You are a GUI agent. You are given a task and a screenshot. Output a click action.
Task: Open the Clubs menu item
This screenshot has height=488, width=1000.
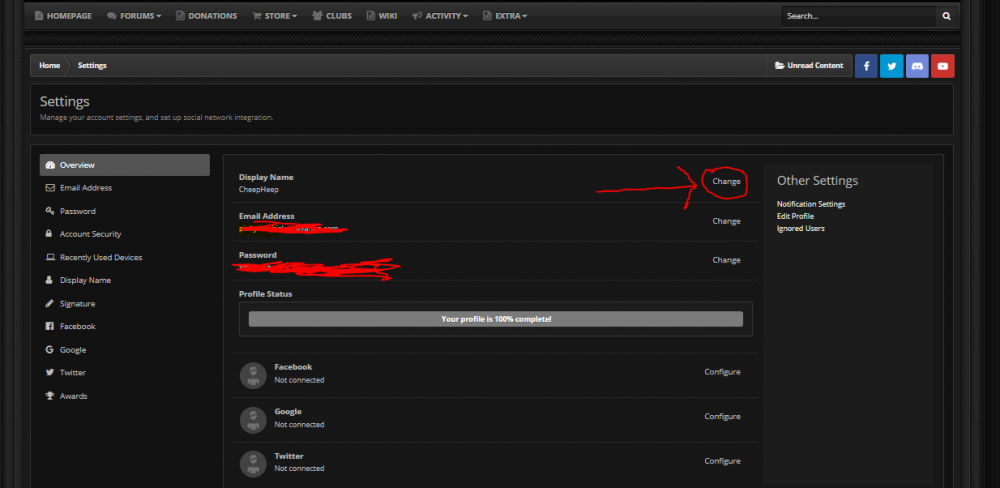tap(332, 16)
